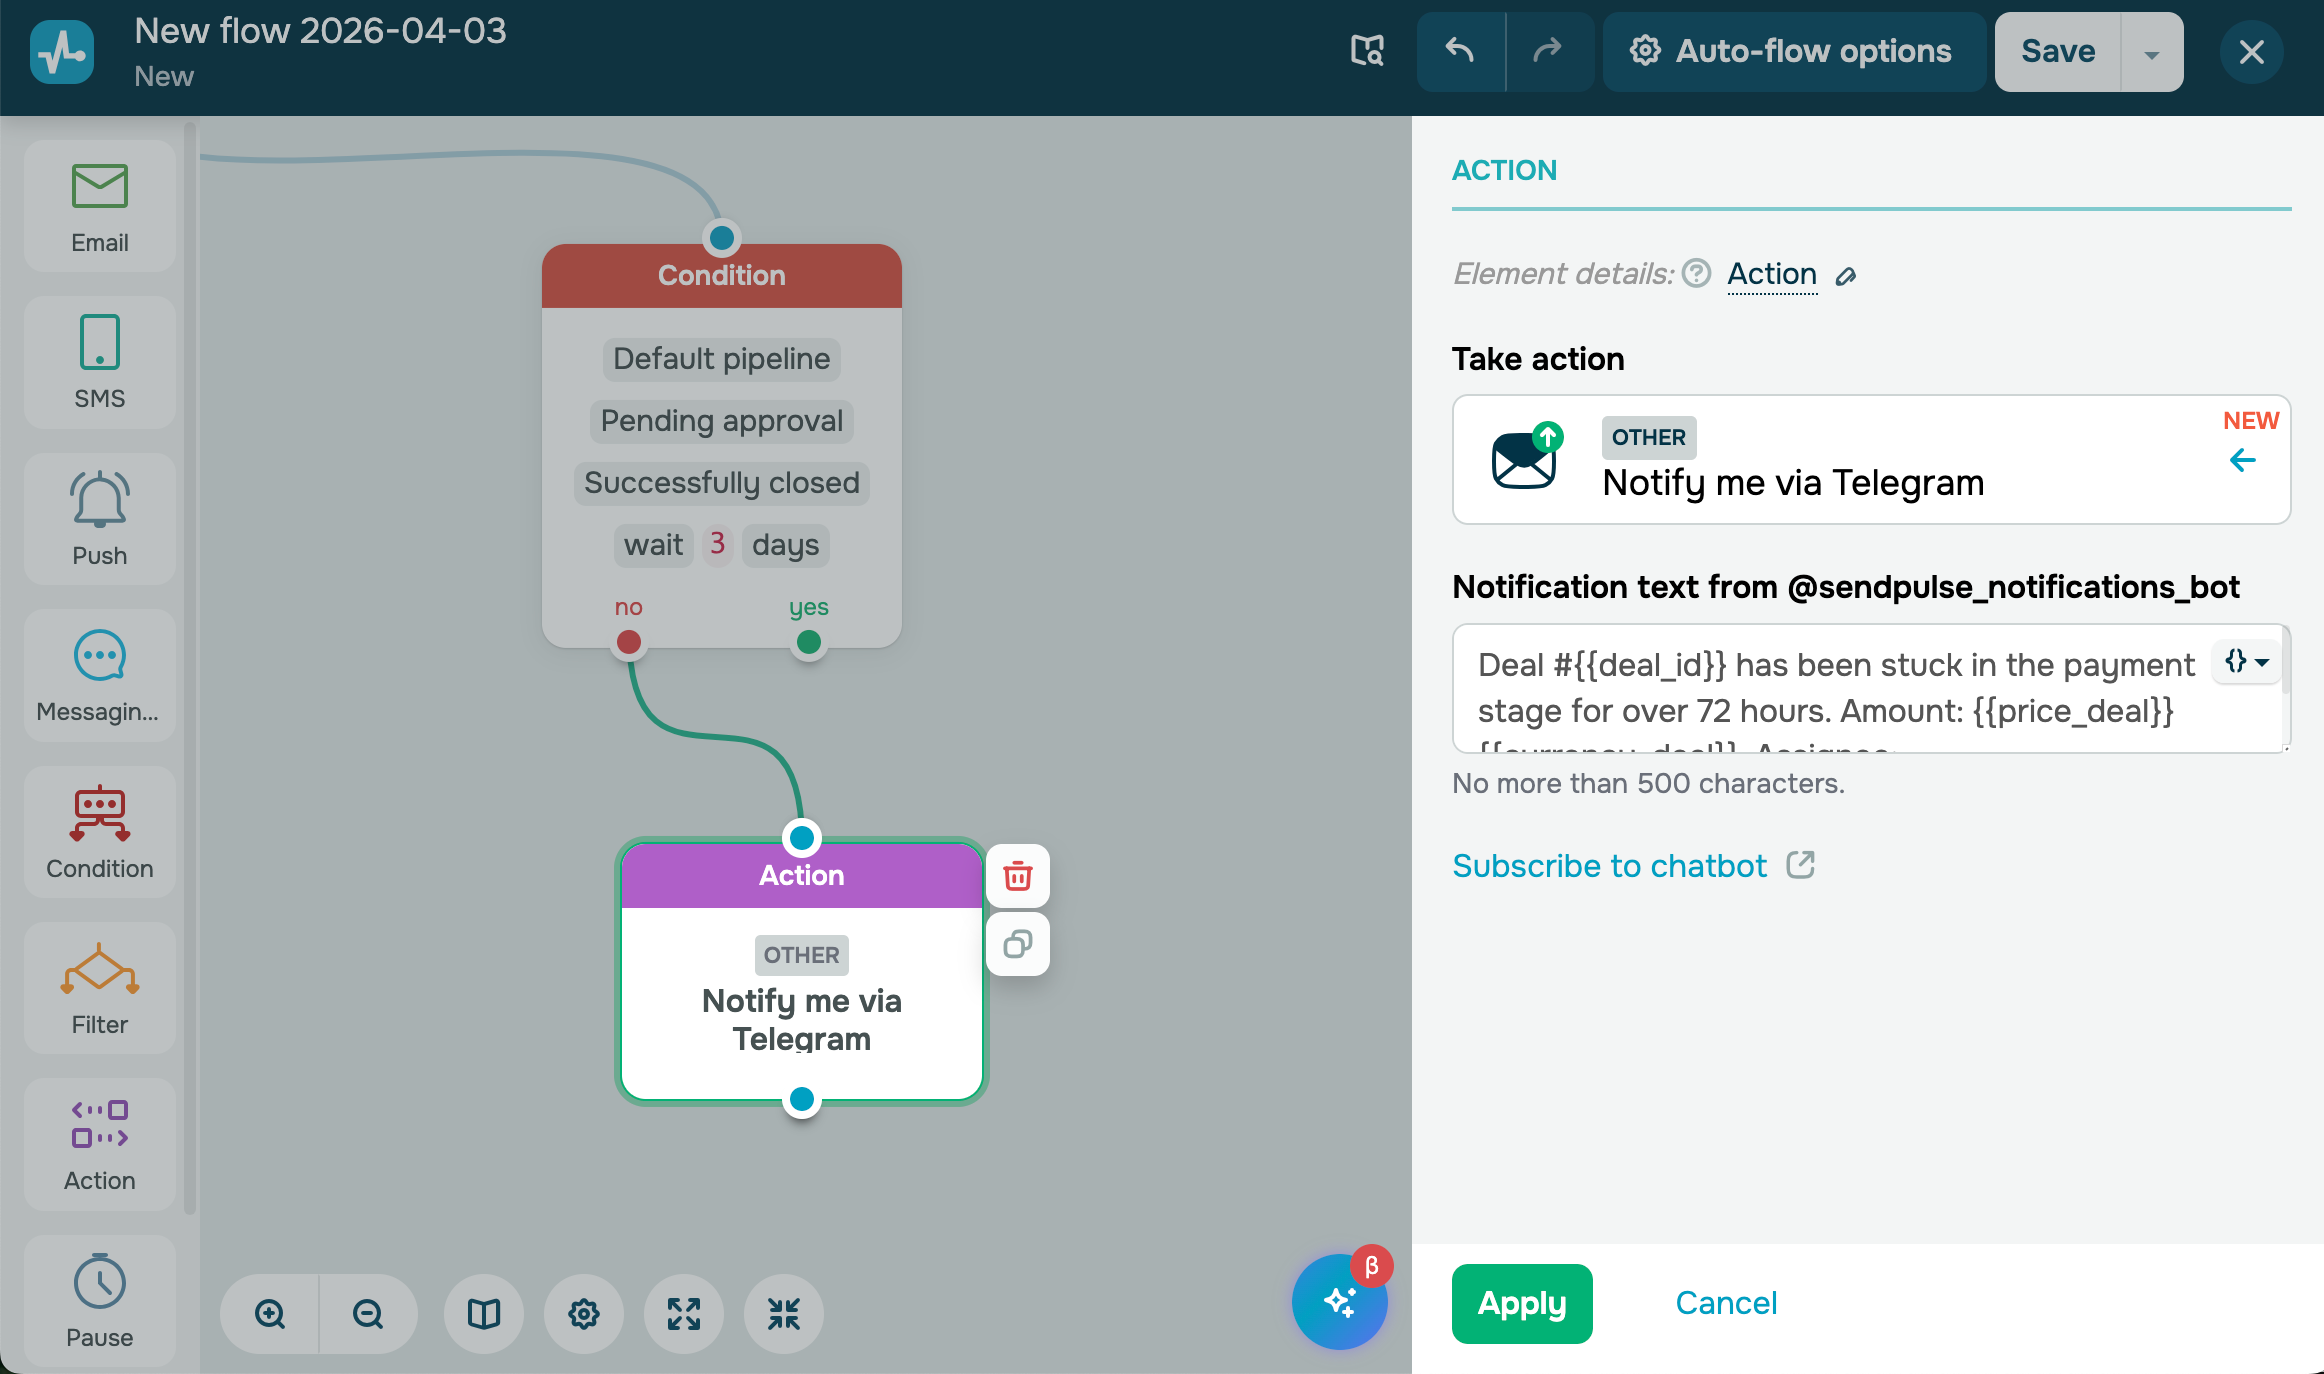Edit the element name pencil icon
Image resolution: width=2324 pixels, height=1374 pixels.
[x=1846, y=276]
